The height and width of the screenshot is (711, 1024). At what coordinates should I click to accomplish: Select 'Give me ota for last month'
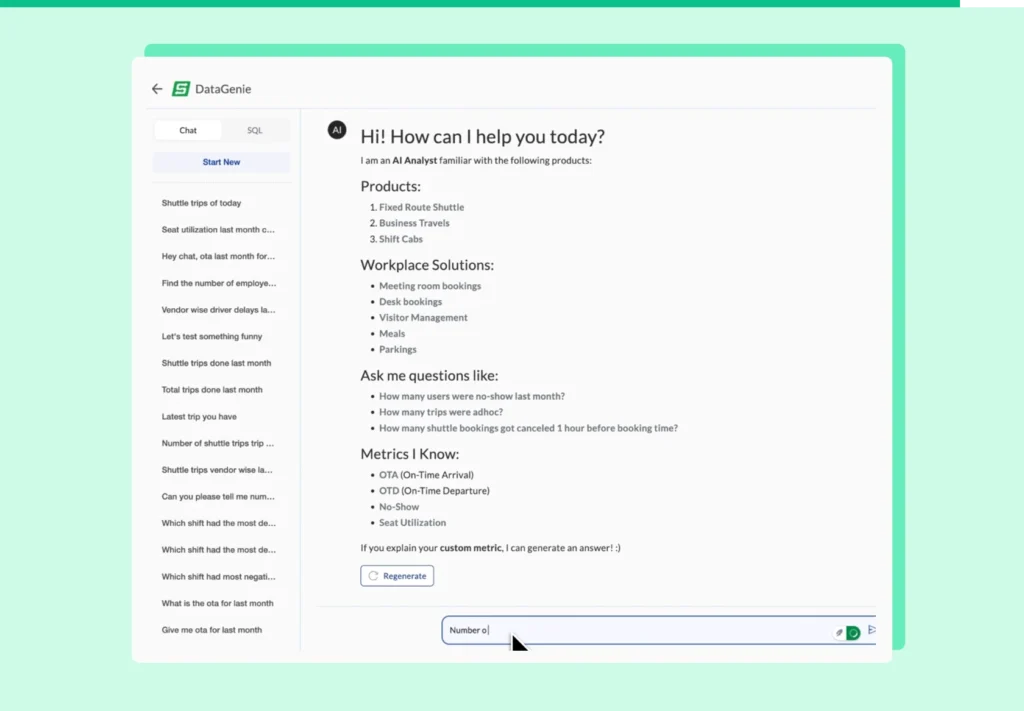(x=212, y=630)
